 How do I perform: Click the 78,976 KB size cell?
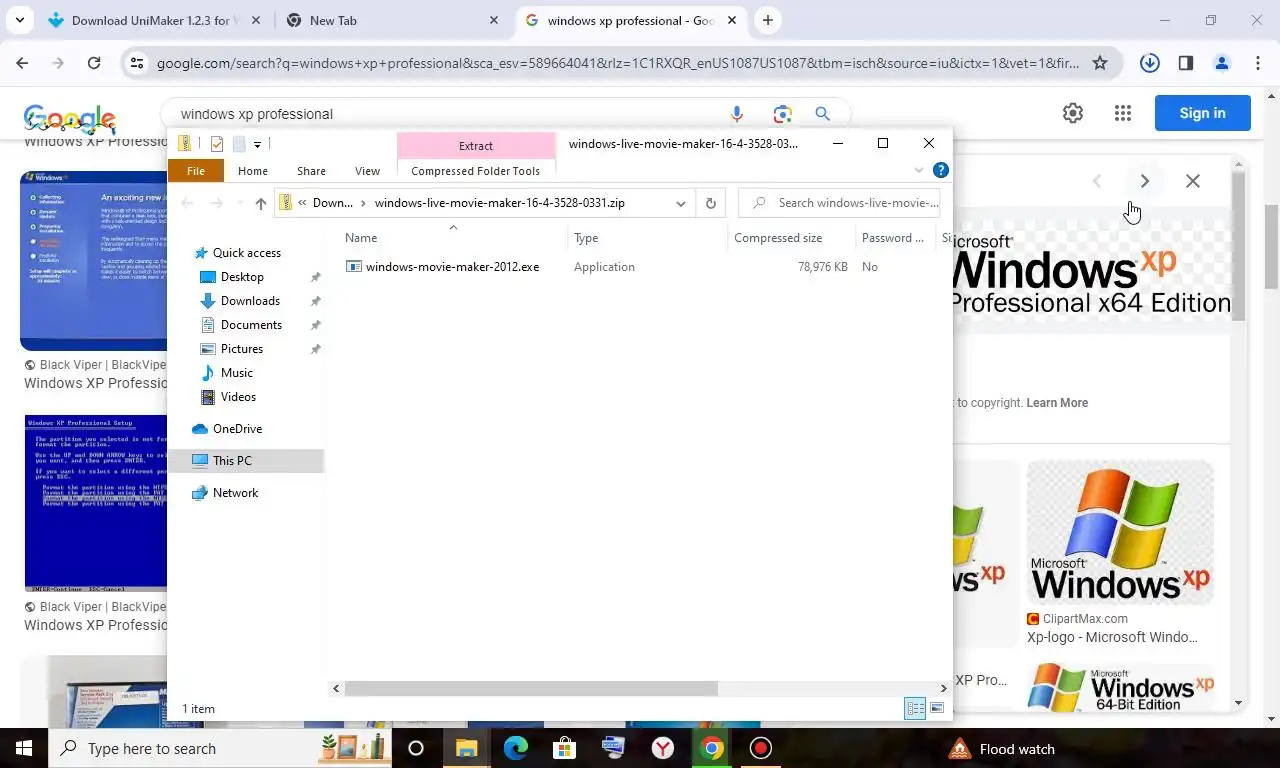pyautogui.click(x=823, y=267)
